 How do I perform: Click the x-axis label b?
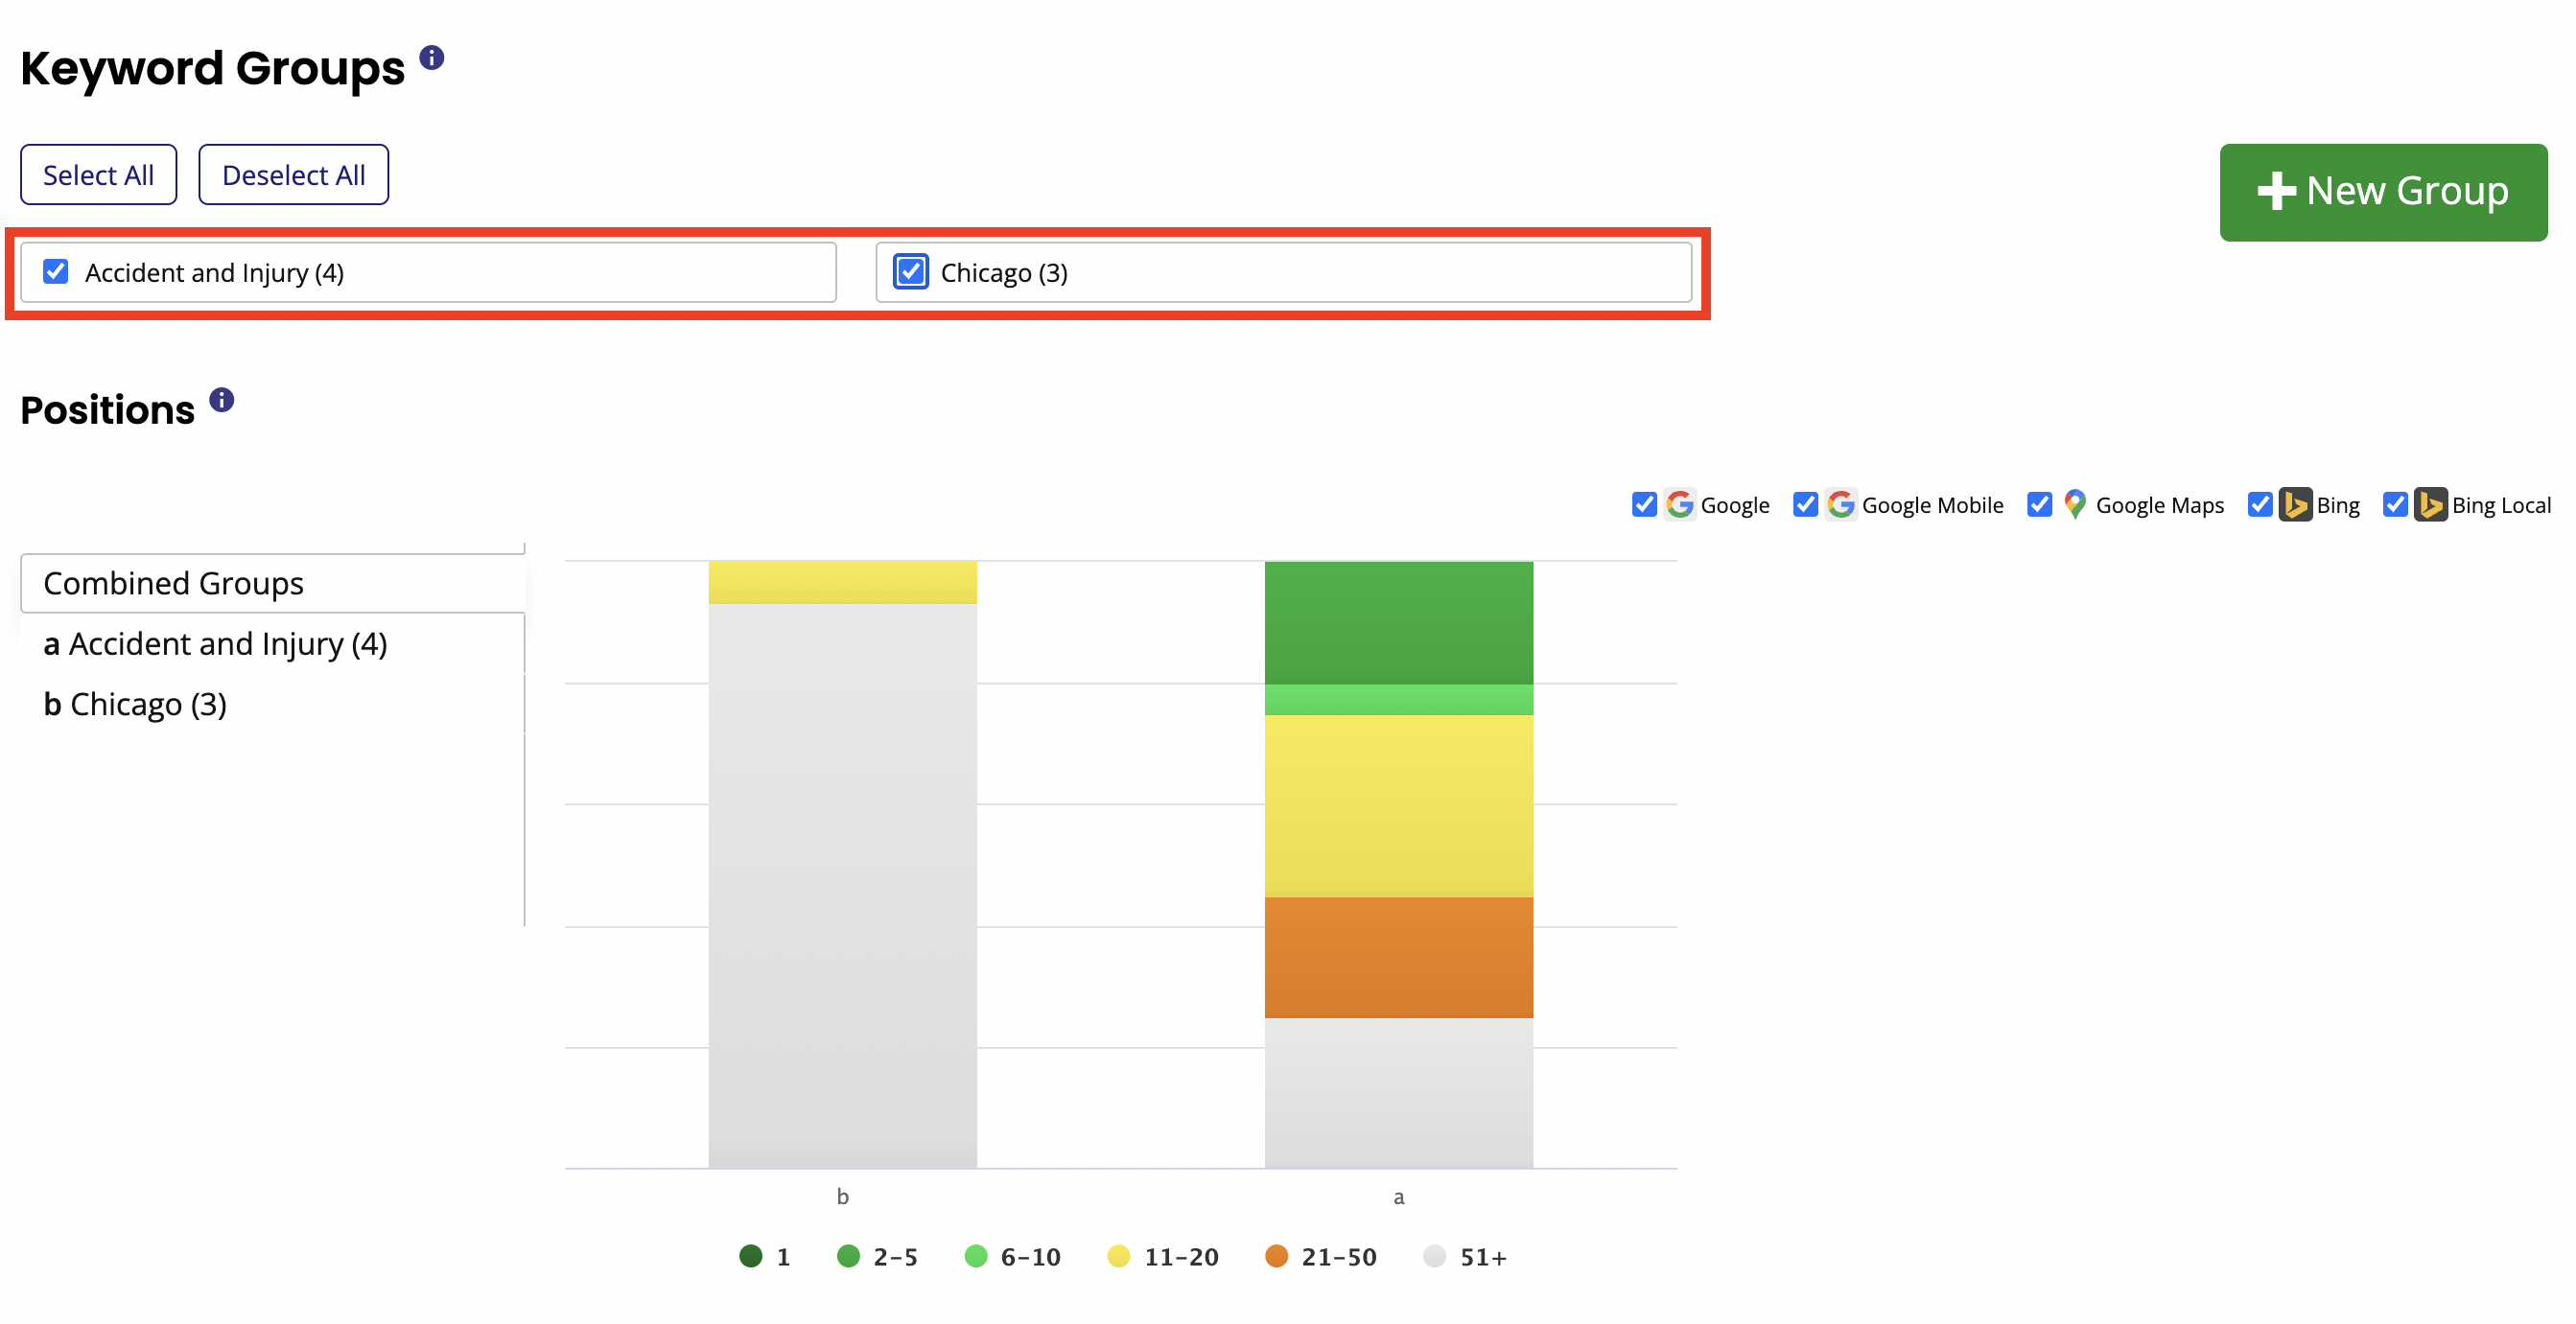point(842,1196)
